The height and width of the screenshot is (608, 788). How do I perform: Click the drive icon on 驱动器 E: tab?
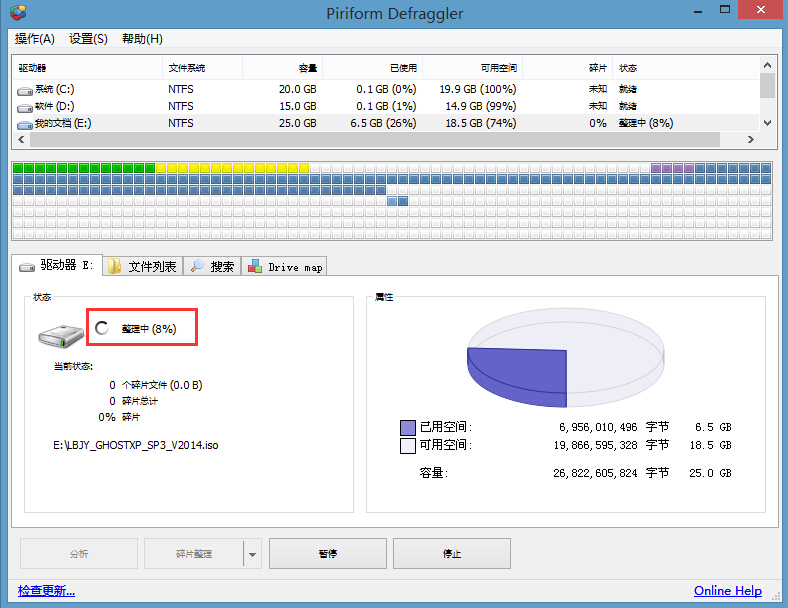tap(27, 267)
